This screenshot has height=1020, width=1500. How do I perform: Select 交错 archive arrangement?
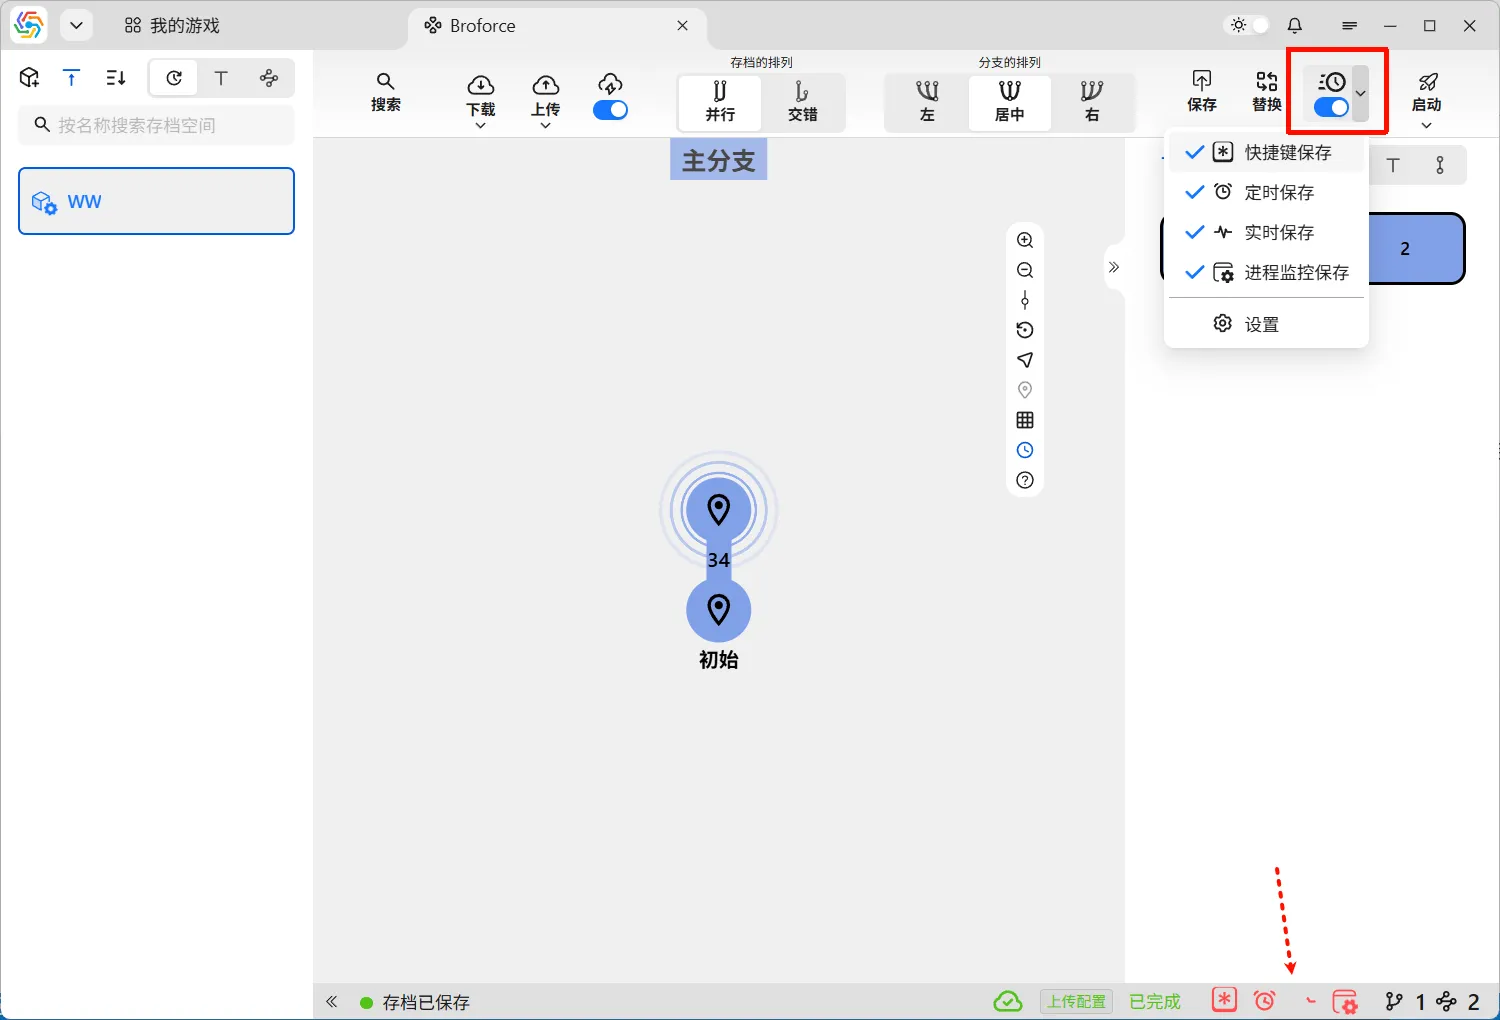pos(802,102)
